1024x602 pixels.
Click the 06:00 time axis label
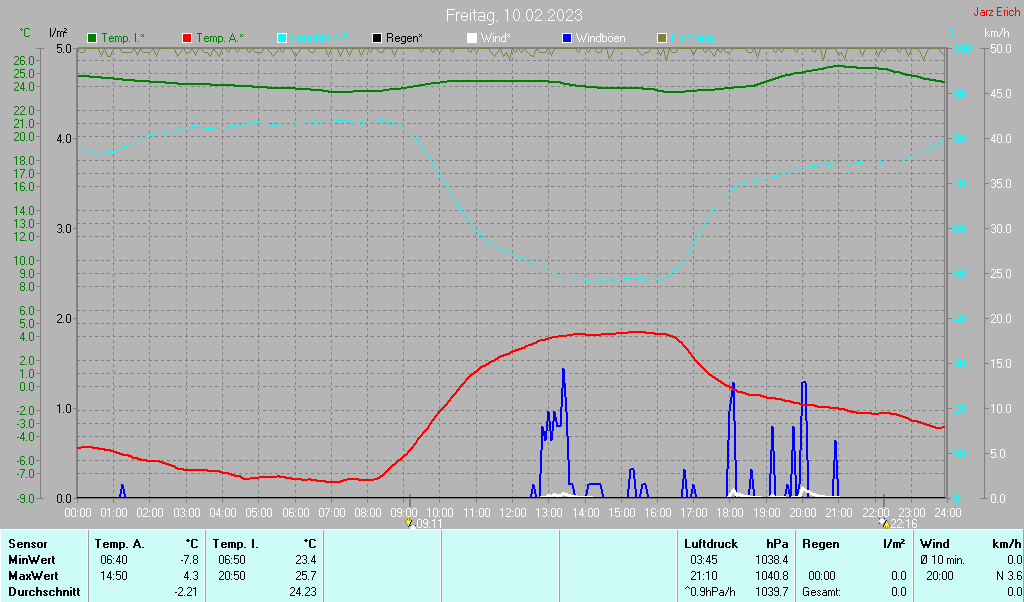(x=295, y=513)
